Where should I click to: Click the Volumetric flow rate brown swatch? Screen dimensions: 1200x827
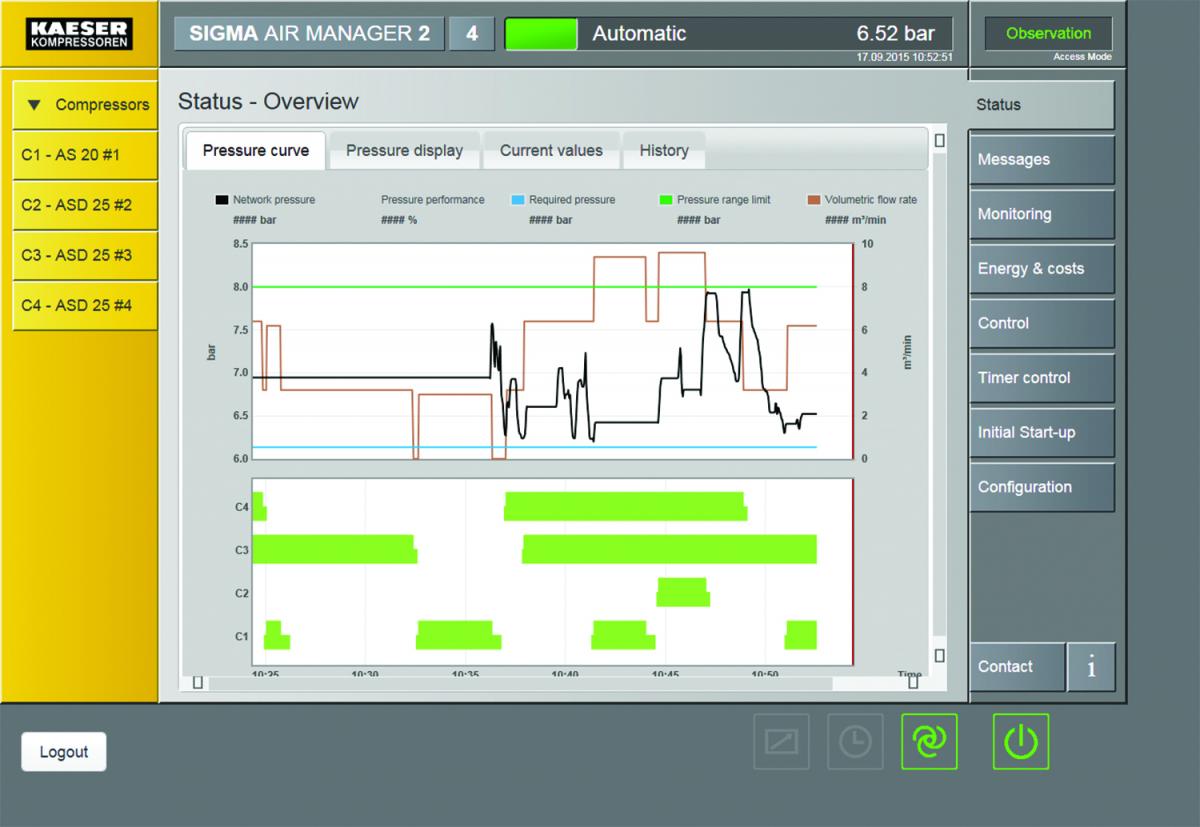tap(813, 200)
